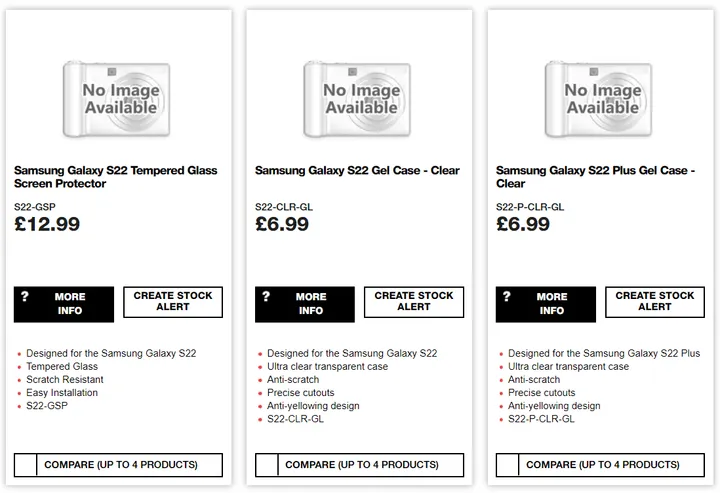The width and height of the screenshot is (720, 493).
Task: Tick compare checkbox for S22 Gel Case
Action: tap(267, 465)
